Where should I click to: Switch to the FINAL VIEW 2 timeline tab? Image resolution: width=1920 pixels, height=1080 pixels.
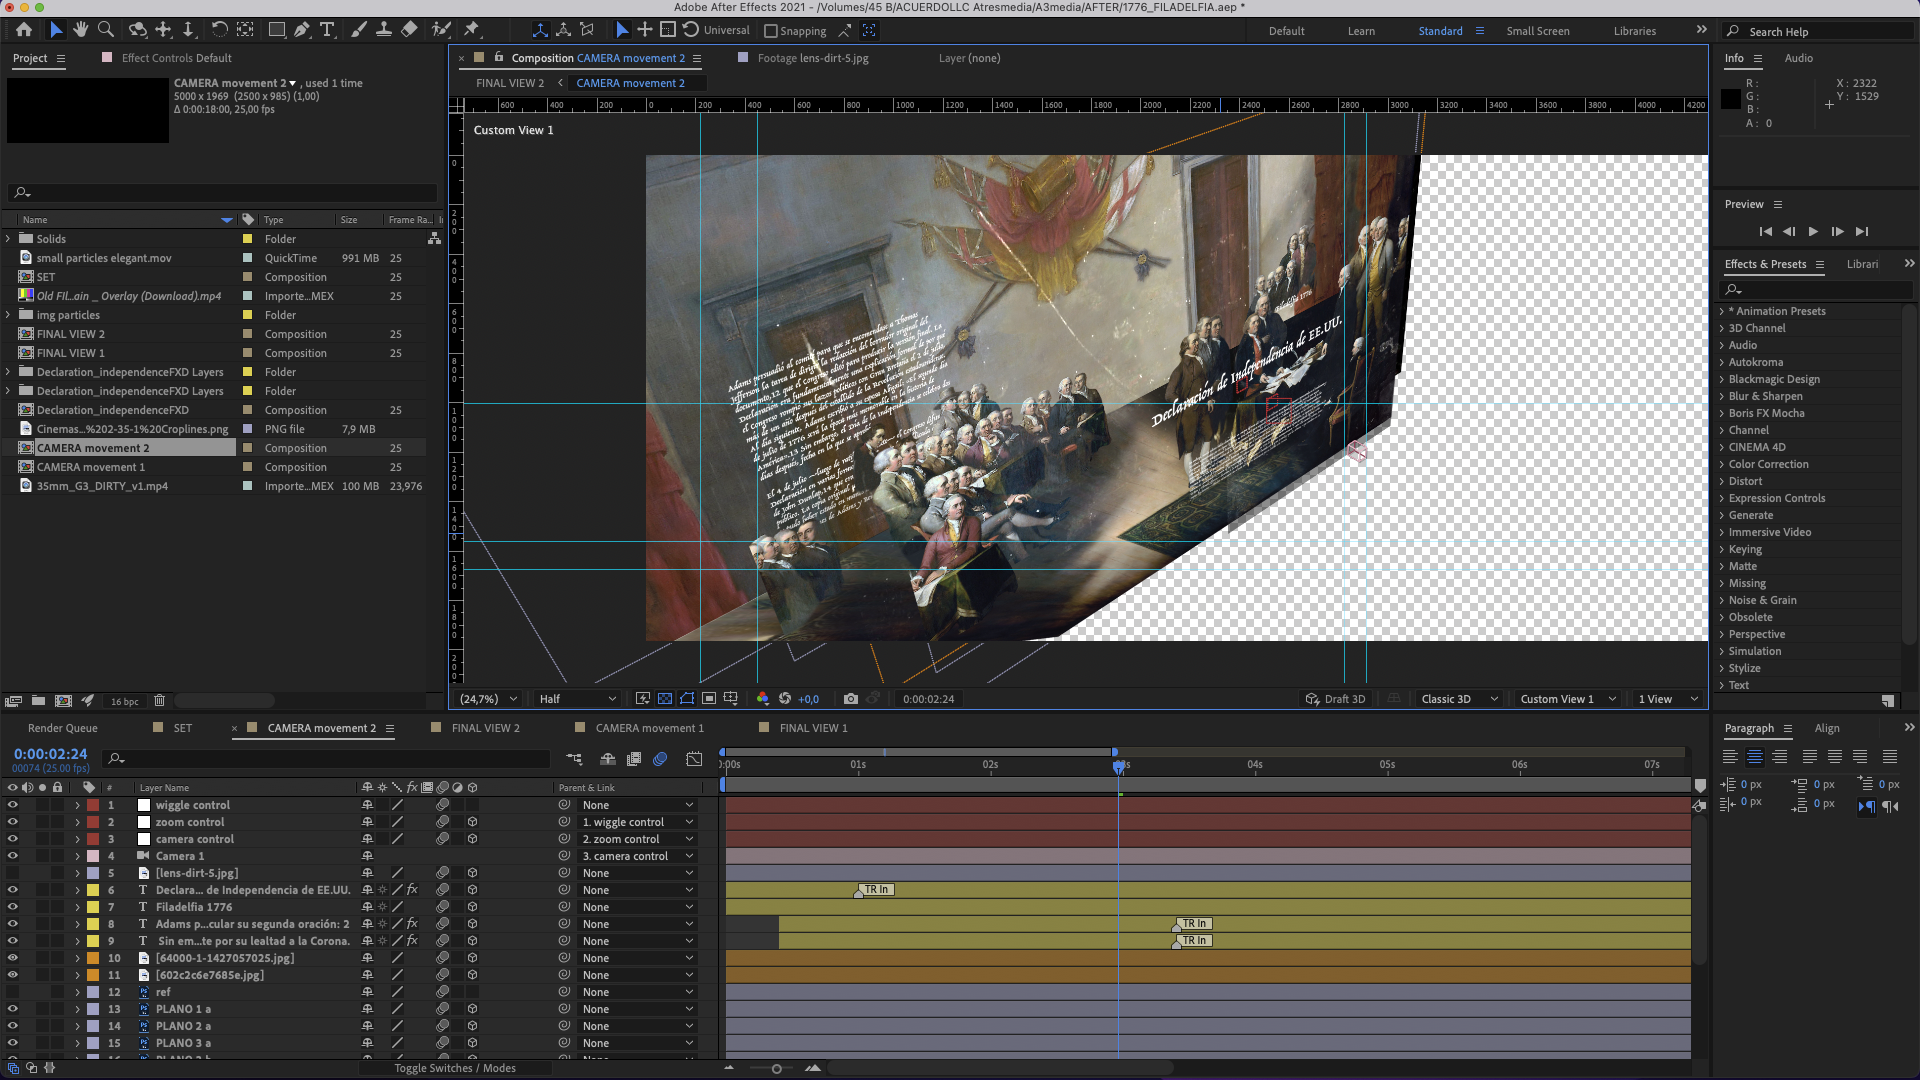pyautogui.click(x=485, y=728)
